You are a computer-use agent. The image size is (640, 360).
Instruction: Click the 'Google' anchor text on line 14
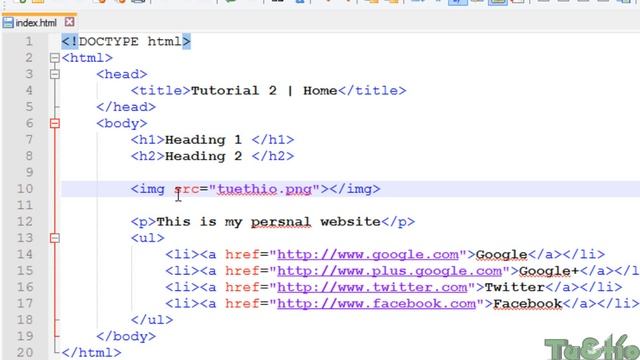(x=502, y=255)
